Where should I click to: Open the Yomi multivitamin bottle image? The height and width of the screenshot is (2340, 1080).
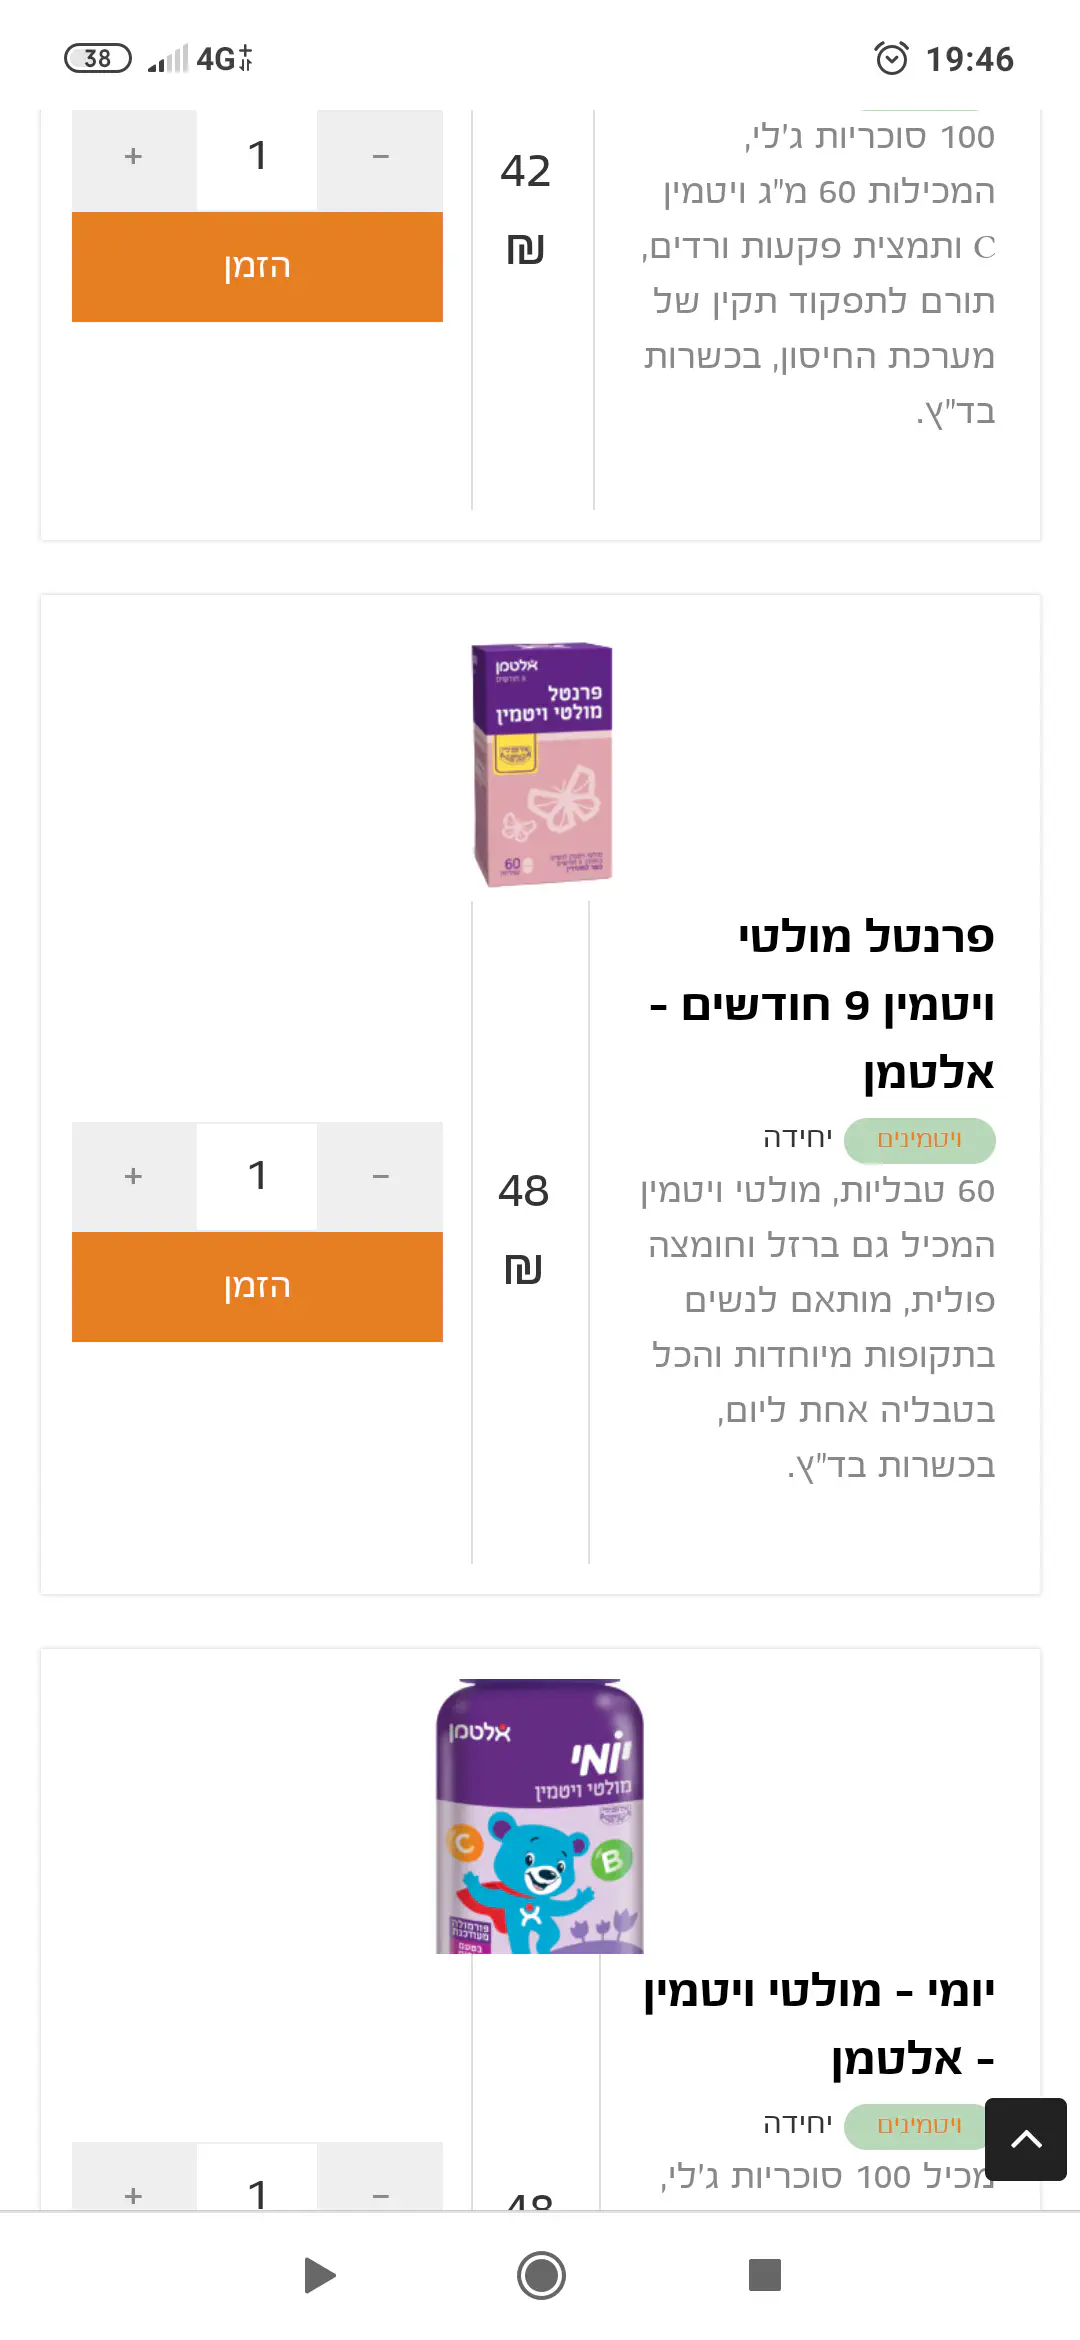tap(540, 1816)
